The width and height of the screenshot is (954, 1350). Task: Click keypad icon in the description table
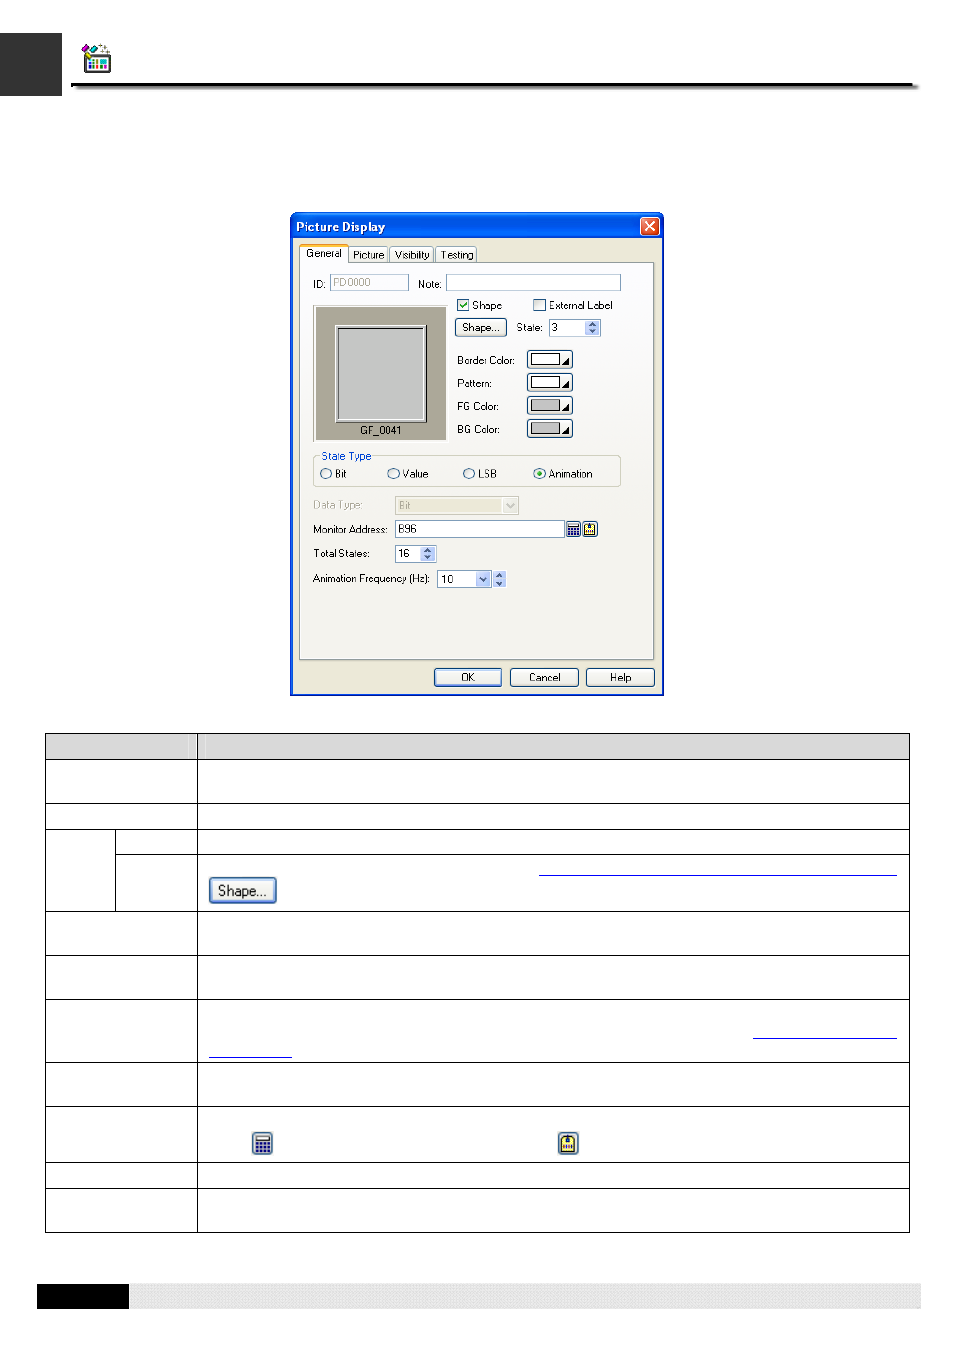click(262, 1143)
